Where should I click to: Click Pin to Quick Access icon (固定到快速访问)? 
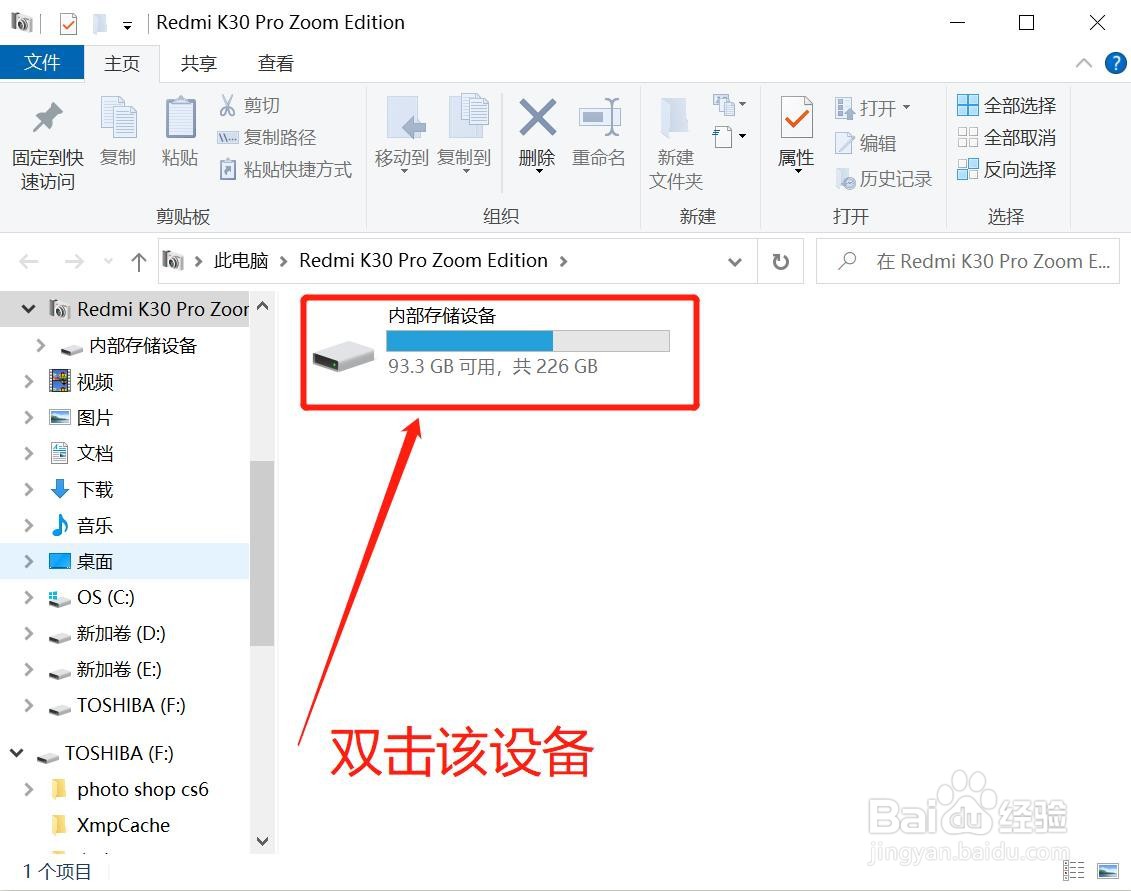click(x=48, y=118)
